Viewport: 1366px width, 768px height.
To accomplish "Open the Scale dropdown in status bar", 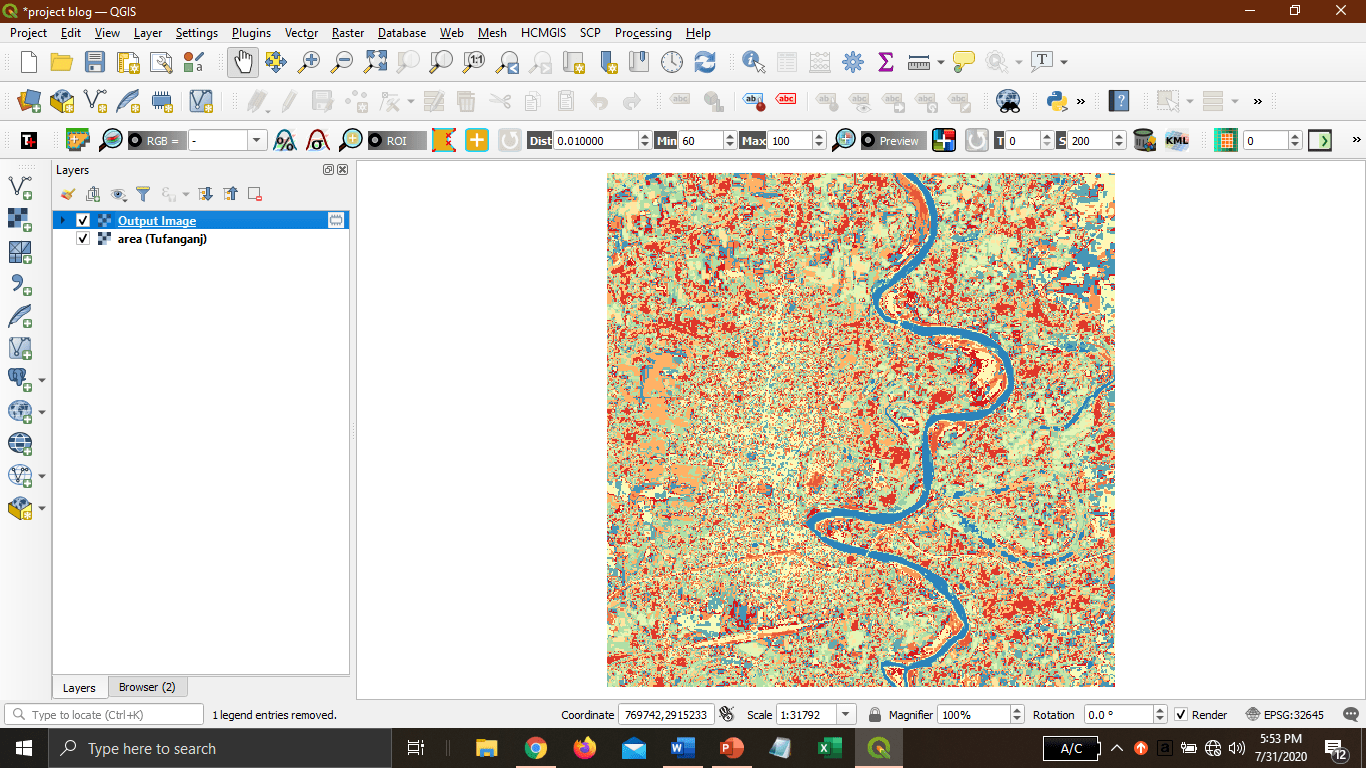I will tap(845, 714).
